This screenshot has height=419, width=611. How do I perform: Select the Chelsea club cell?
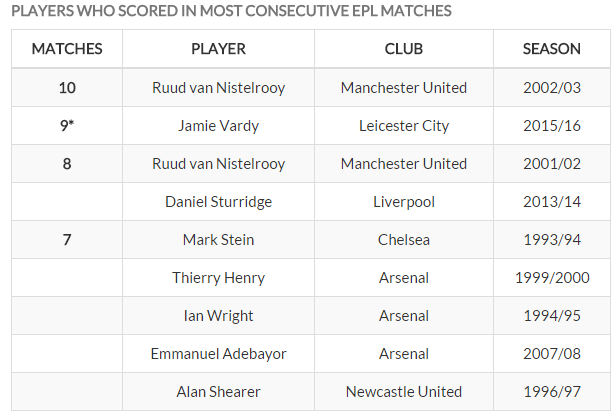point(403,240)
